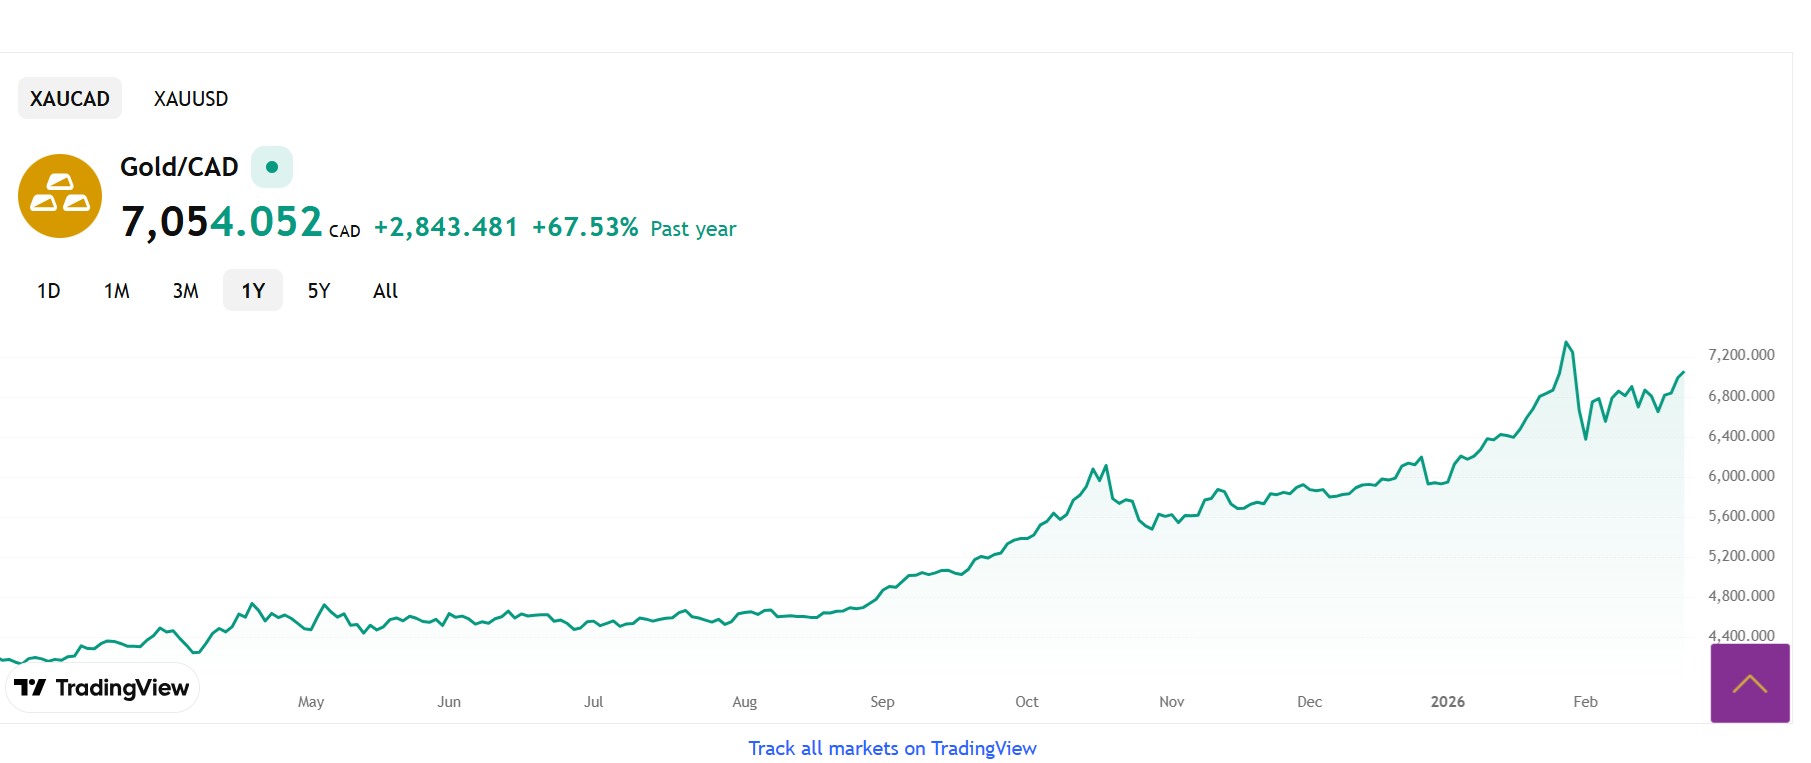Viewport: 1811px width, 763px height.
Task: Click the purple scroll-to-top arrow
Action: [1749, 684]
